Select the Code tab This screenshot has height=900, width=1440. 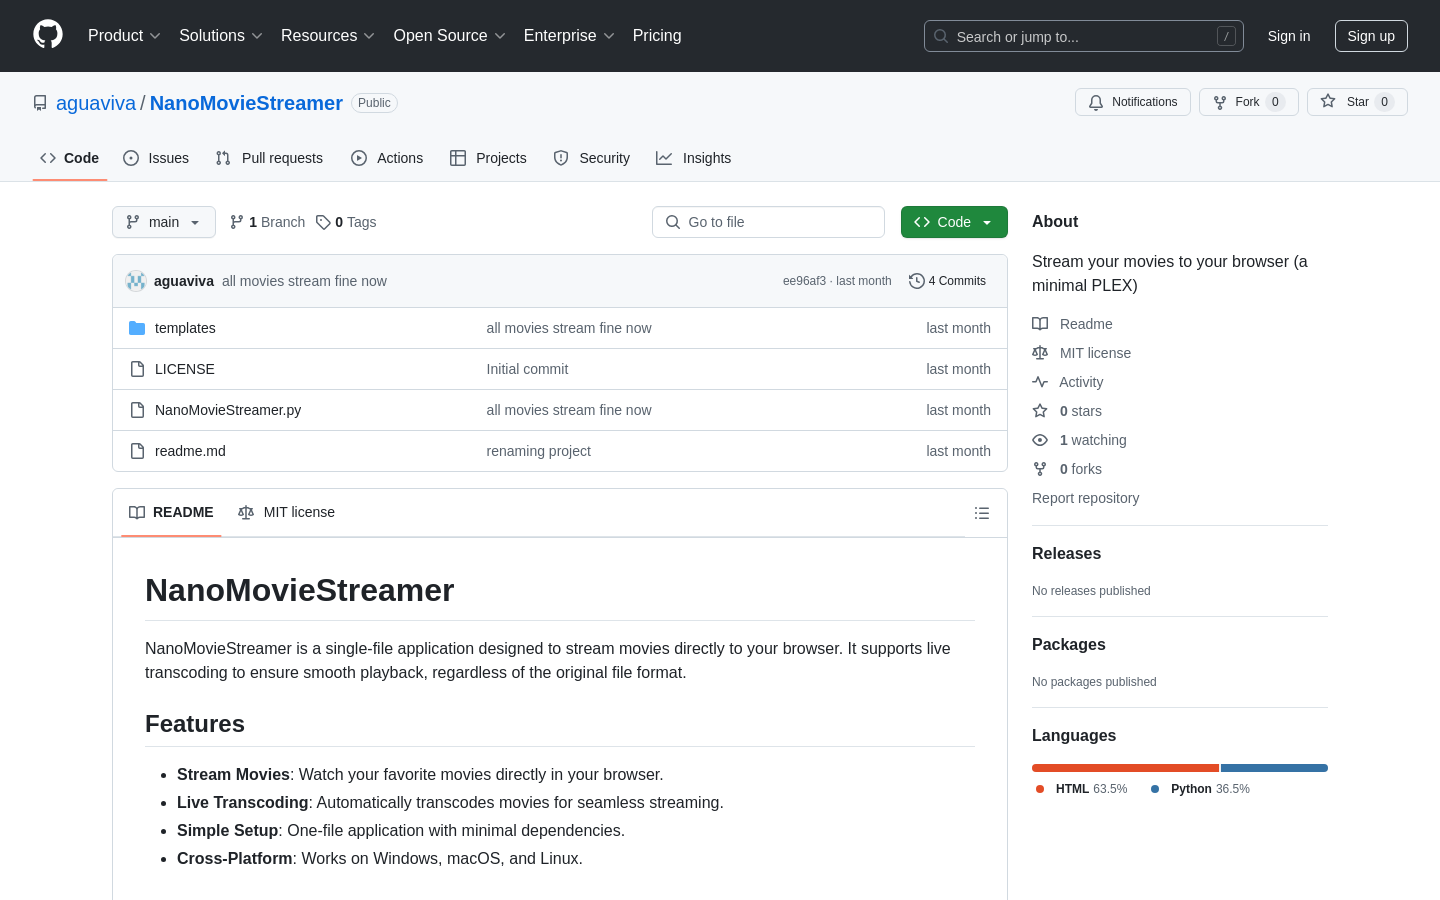[70, 158]
